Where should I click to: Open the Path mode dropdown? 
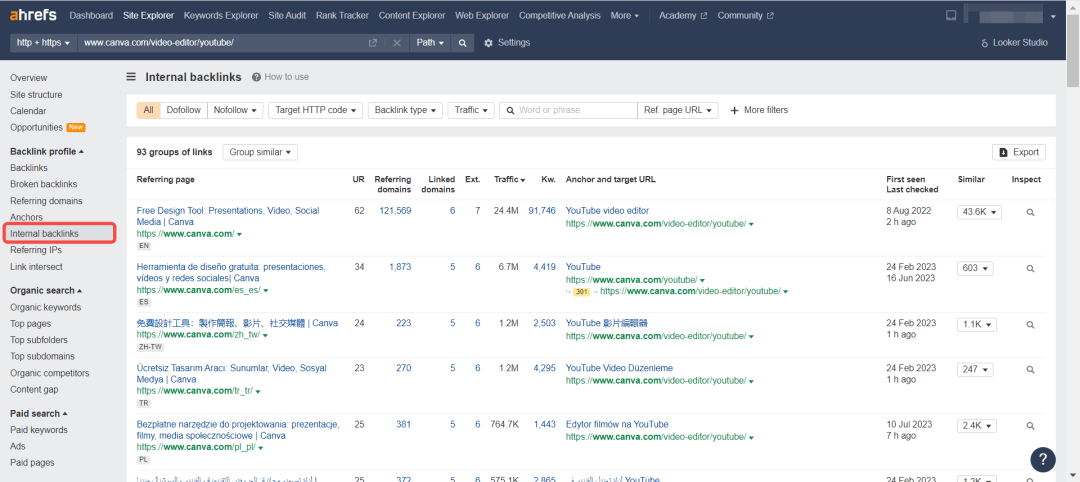pyautogui.click(x=431, y=43)
